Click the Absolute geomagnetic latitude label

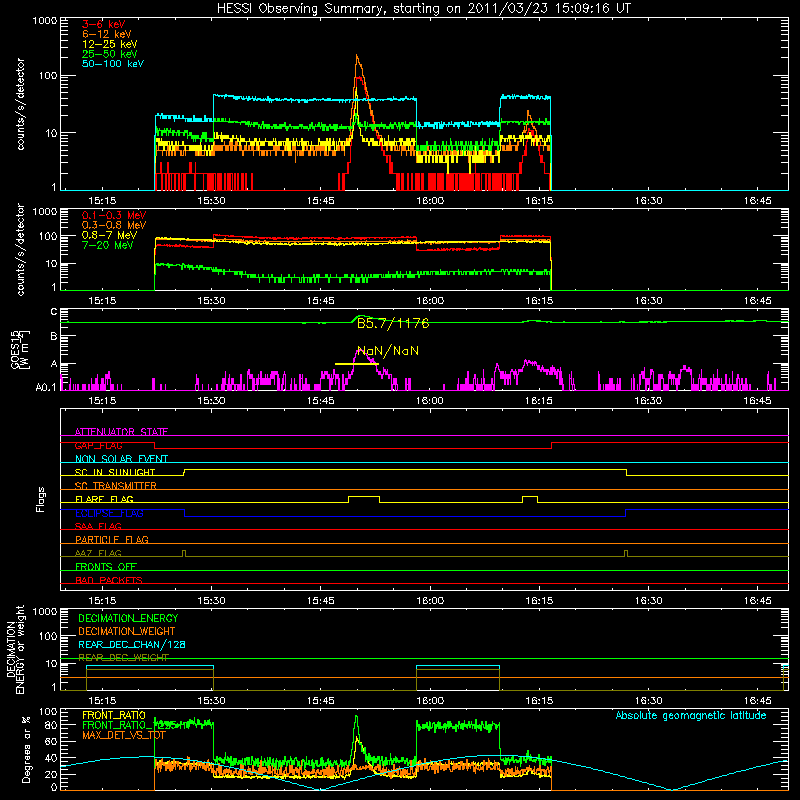(x=691, y=715)
